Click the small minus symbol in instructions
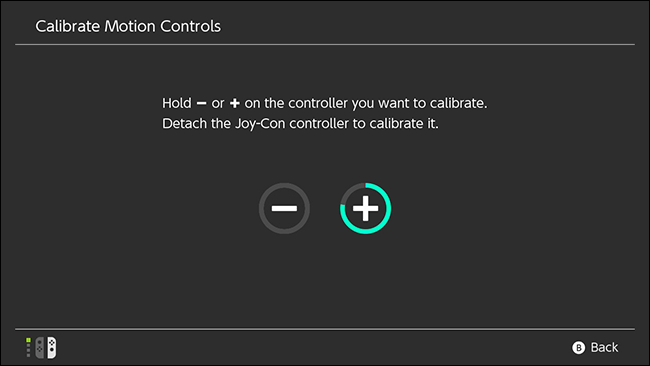 click(201, 103)
